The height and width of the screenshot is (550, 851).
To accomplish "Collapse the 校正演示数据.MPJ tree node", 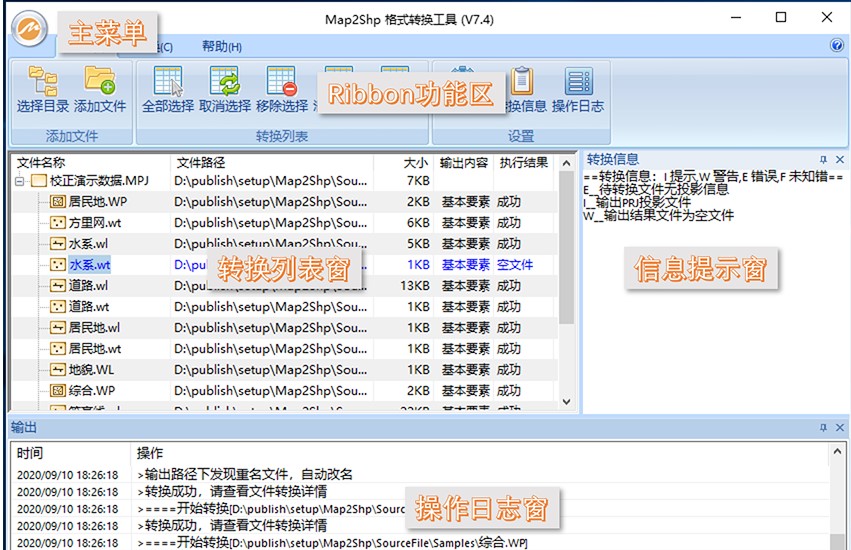I will click(x=20, y=181).
